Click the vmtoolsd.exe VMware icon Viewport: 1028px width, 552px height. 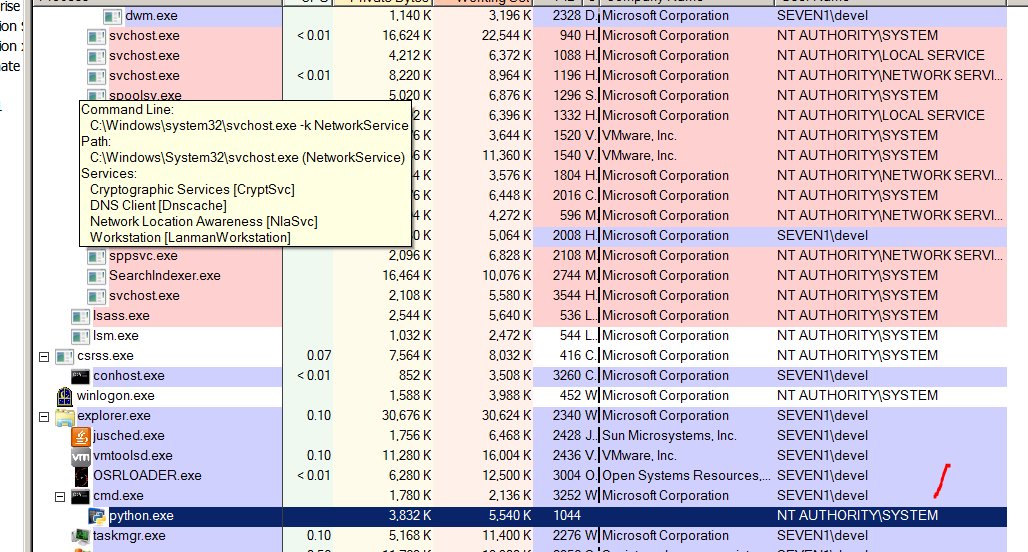point(81,456)
